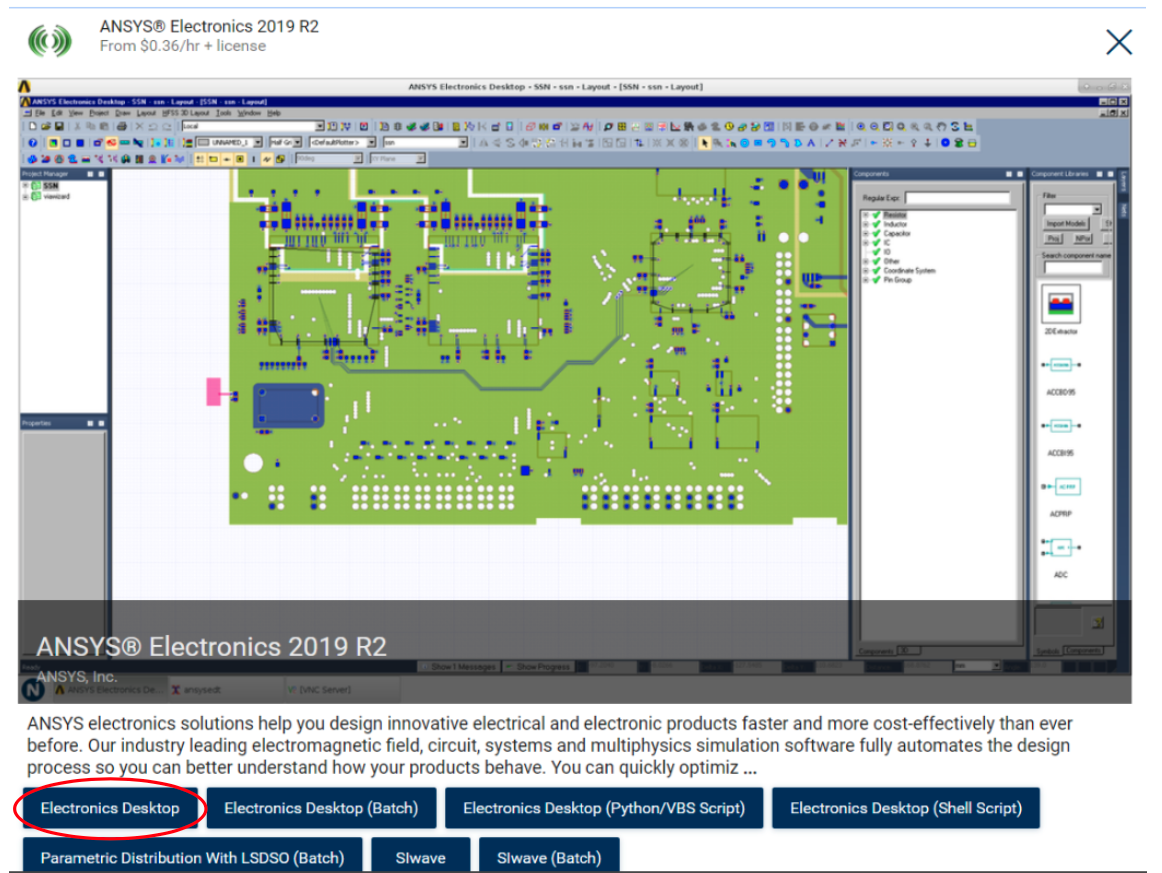Expand the Resistor tree node
The height and width of the screenshot is (873, 1162).
pos(866,215)
